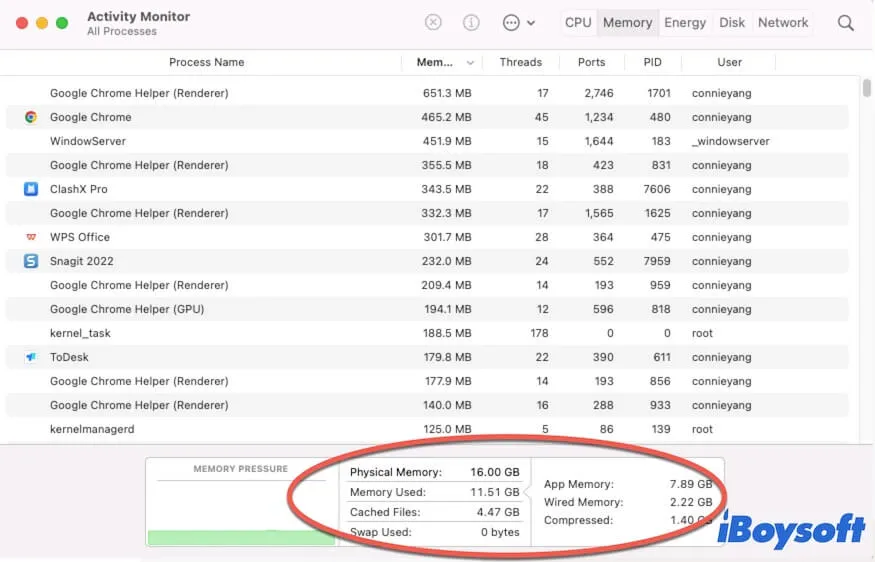The width and height of the screenshot is (875, 562).
Task: Click the root user of kernelmanagerd
Action: [702, 429]
